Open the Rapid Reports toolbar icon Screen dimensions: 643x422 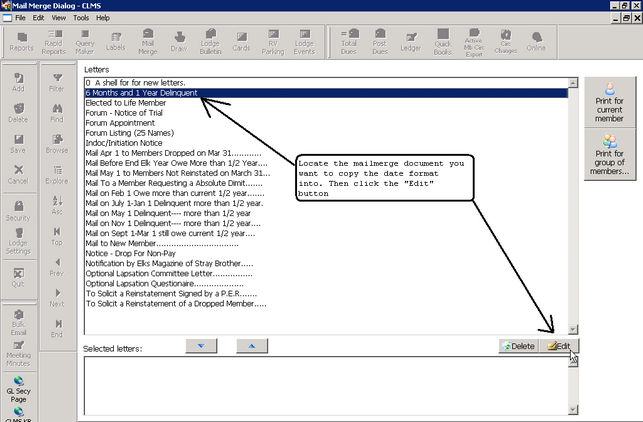(53, 42)
